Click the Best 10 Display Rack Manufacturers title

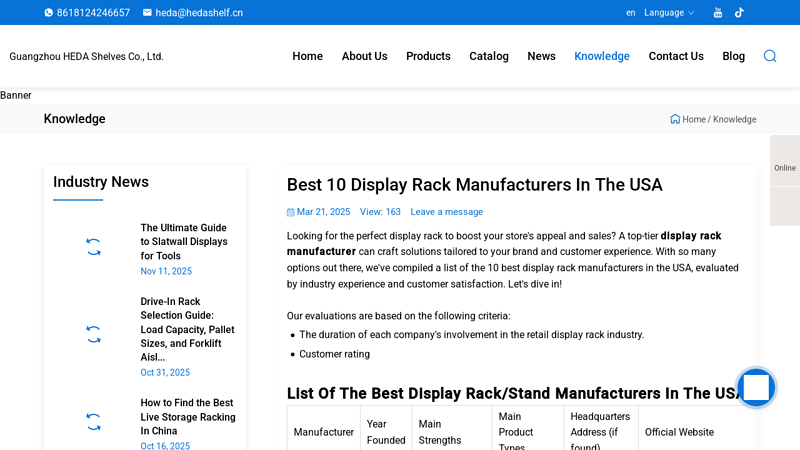click(474, 185)
